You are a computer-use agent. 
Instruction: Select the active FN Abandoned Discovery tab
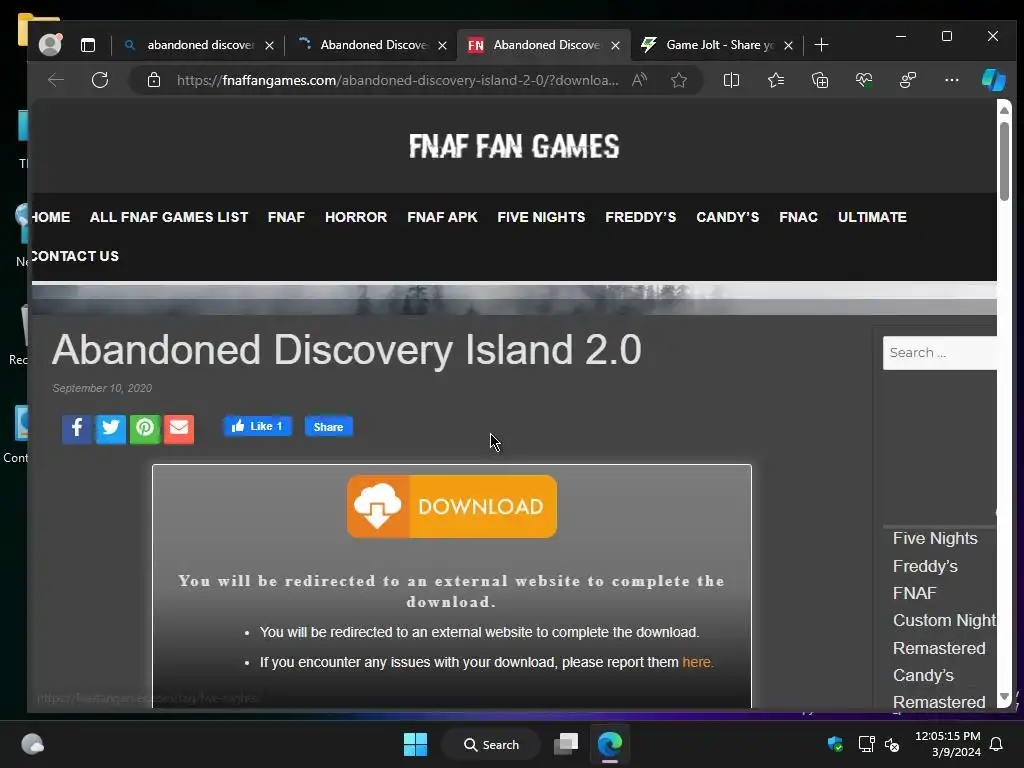click(545, 44)
